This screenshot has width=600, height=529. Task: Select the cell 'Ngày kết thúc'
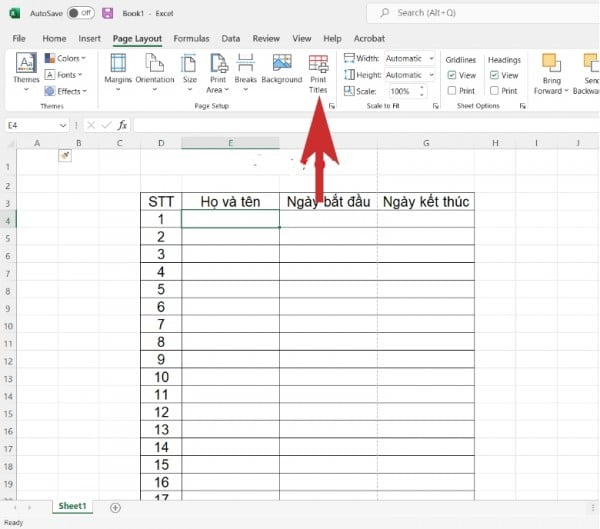click(426, 201)
